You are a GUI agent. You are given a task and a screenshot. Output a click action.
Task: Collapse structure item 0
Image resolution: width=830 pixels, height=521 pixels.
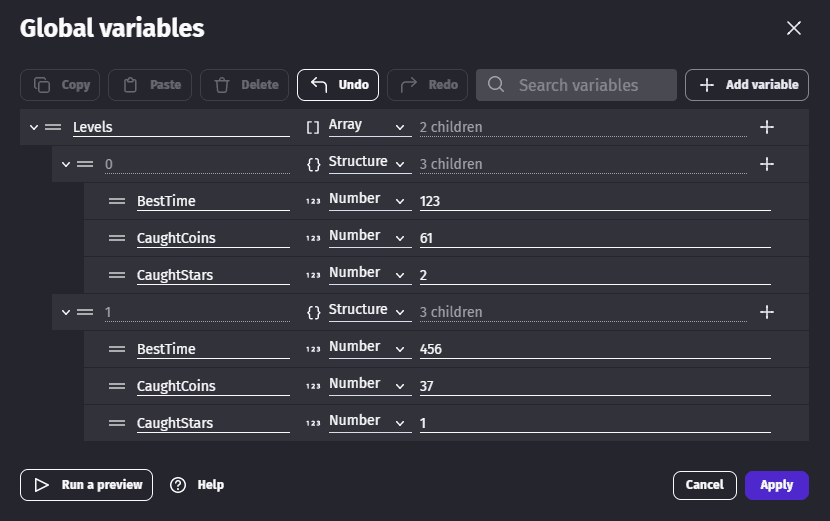pos(66,164)
